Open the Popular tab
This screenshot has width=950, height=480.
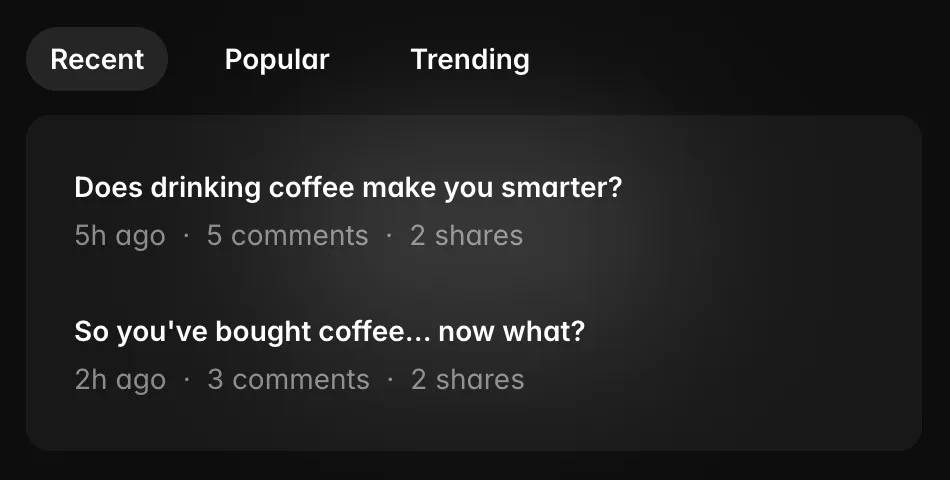277,59
